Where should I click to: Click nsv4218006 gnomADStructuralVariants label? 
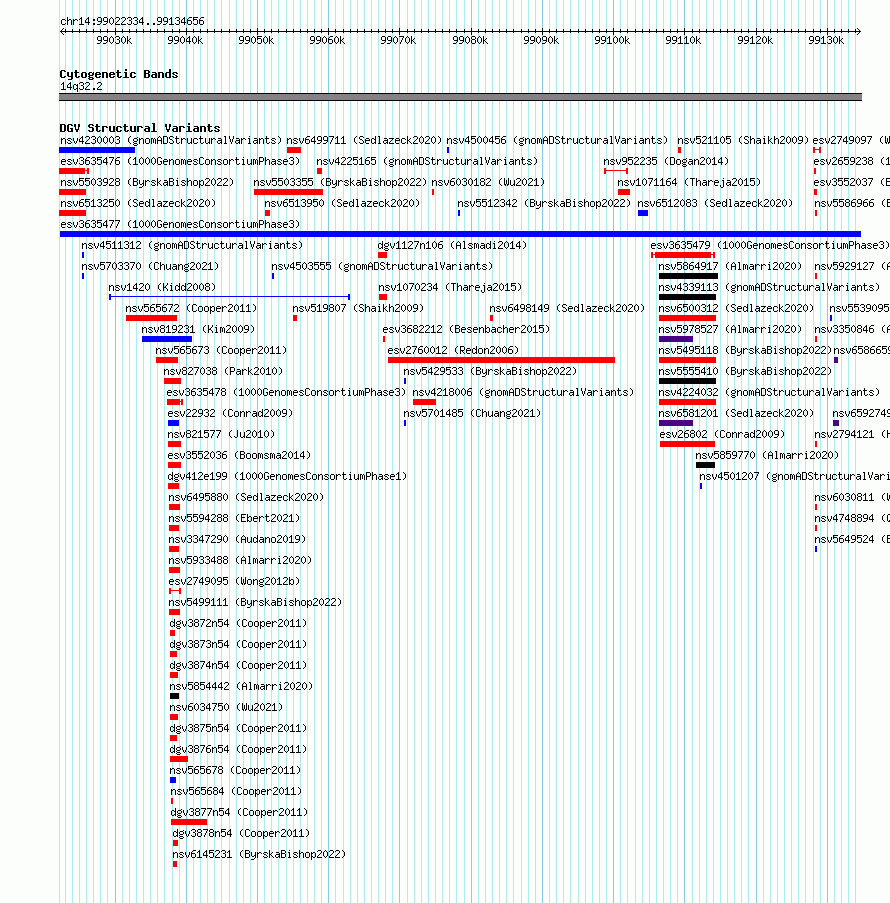pyautogui.click(x=523, y=392)
